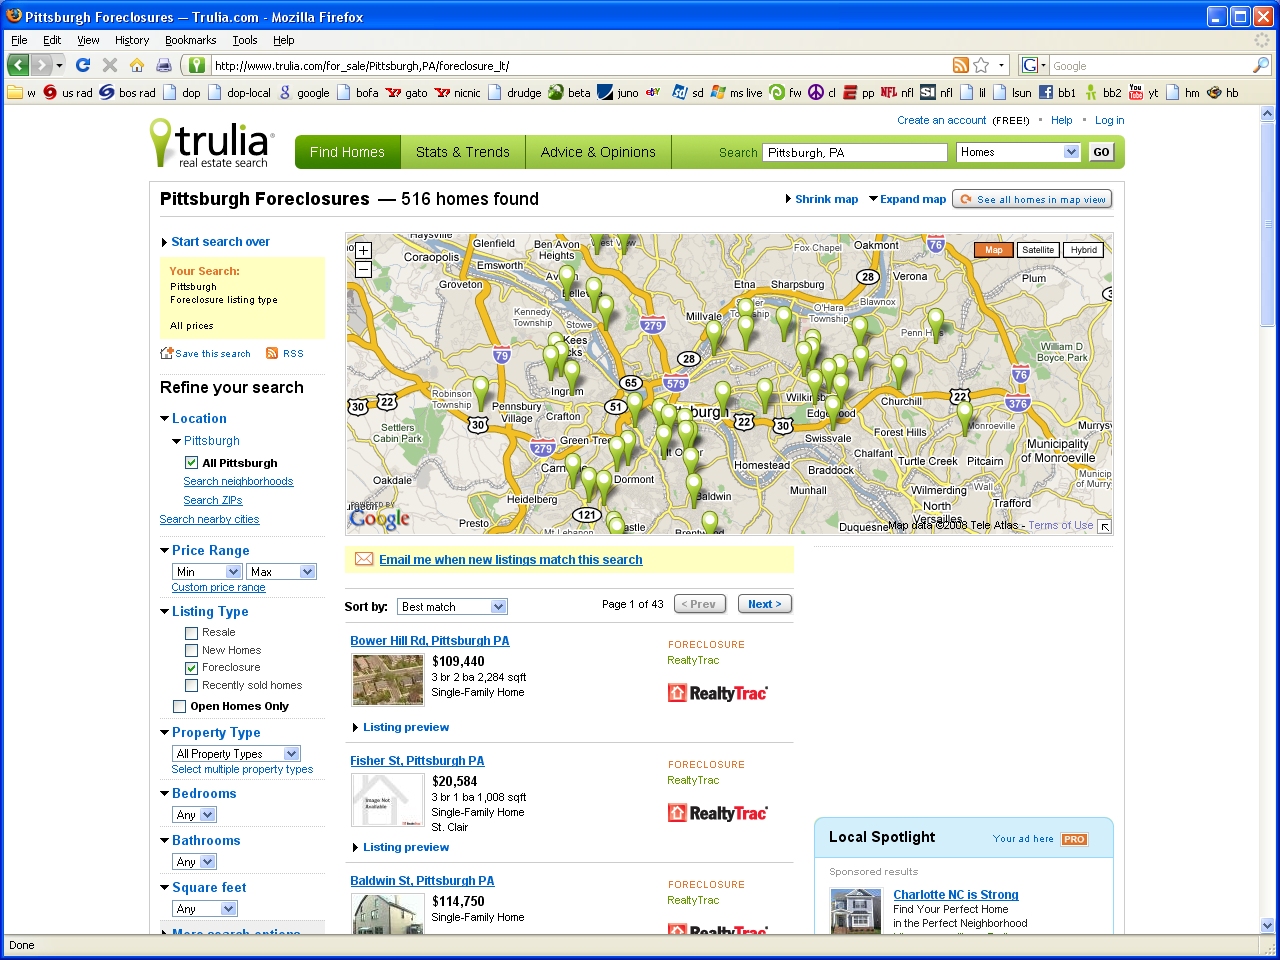This screenshot has height=960, width=1280.
Task: Open the Tools menu
Action: tap(245, 40)
